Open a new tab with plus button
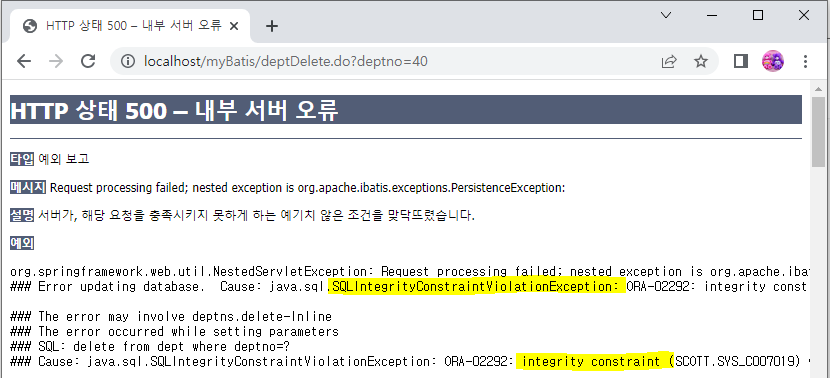 point(272,26)
